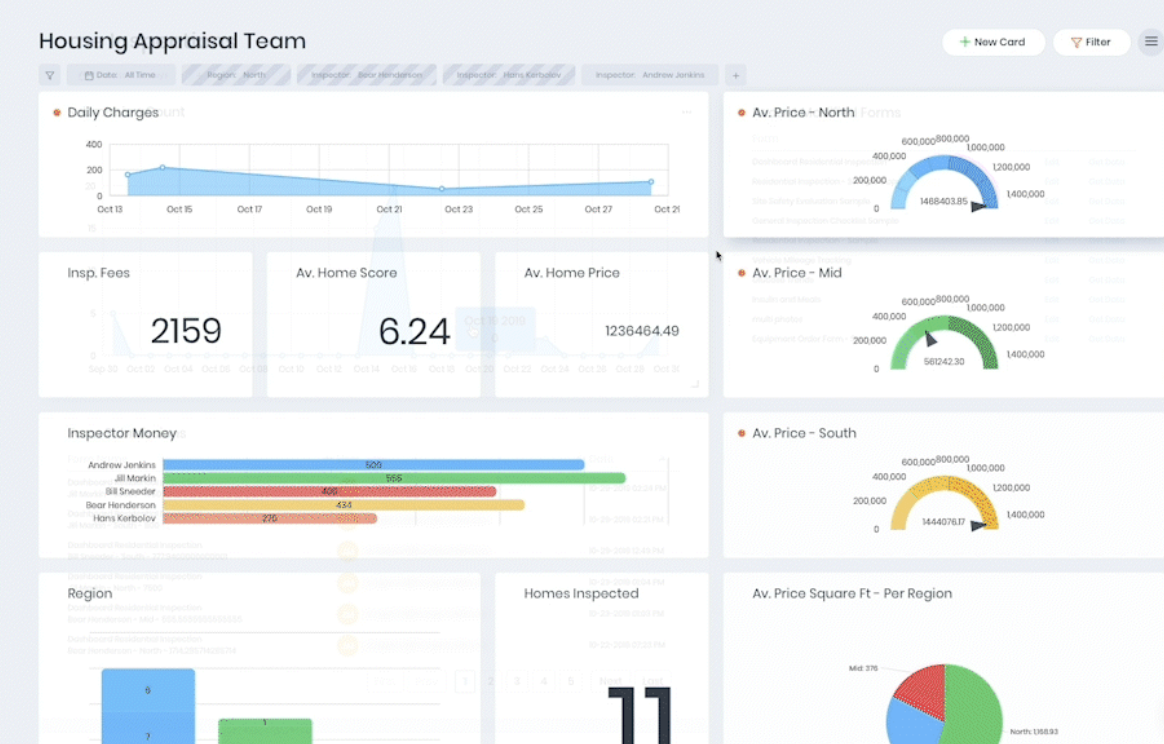The image size is (1164, 744).
Task: Click the New Card button
Action: 993,42
